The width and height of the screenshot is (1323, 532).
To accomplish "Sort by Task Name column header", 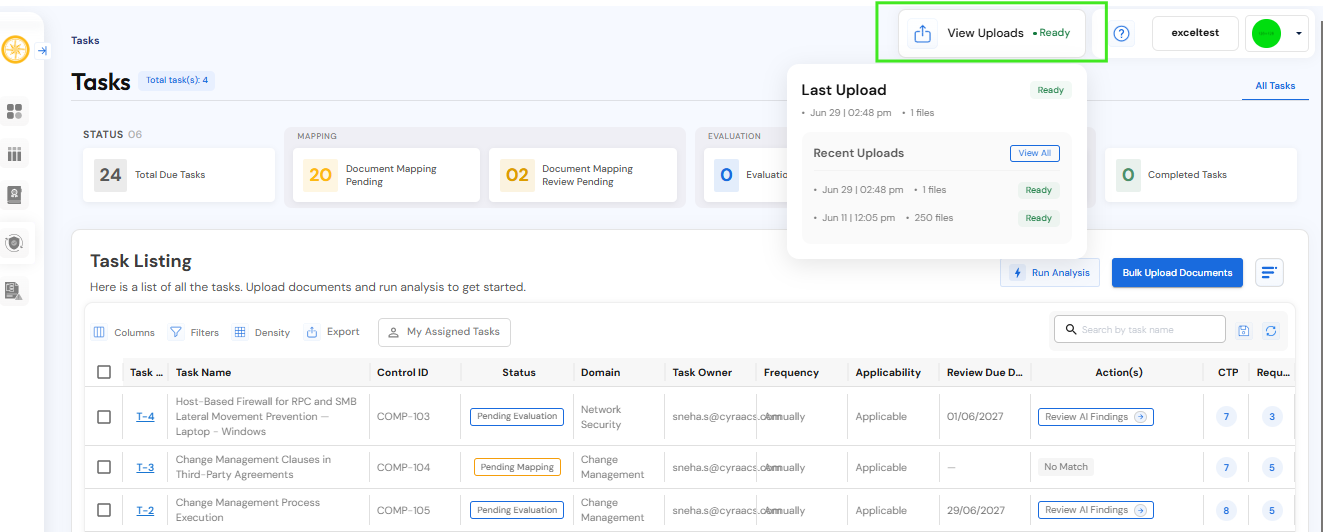I will 203,372.
